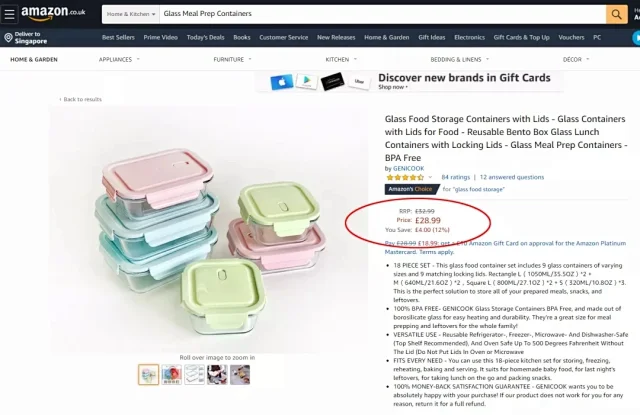Select the last product thumbnail image
The width and height of the screenshot is (640, 415).
pos(240,375)
